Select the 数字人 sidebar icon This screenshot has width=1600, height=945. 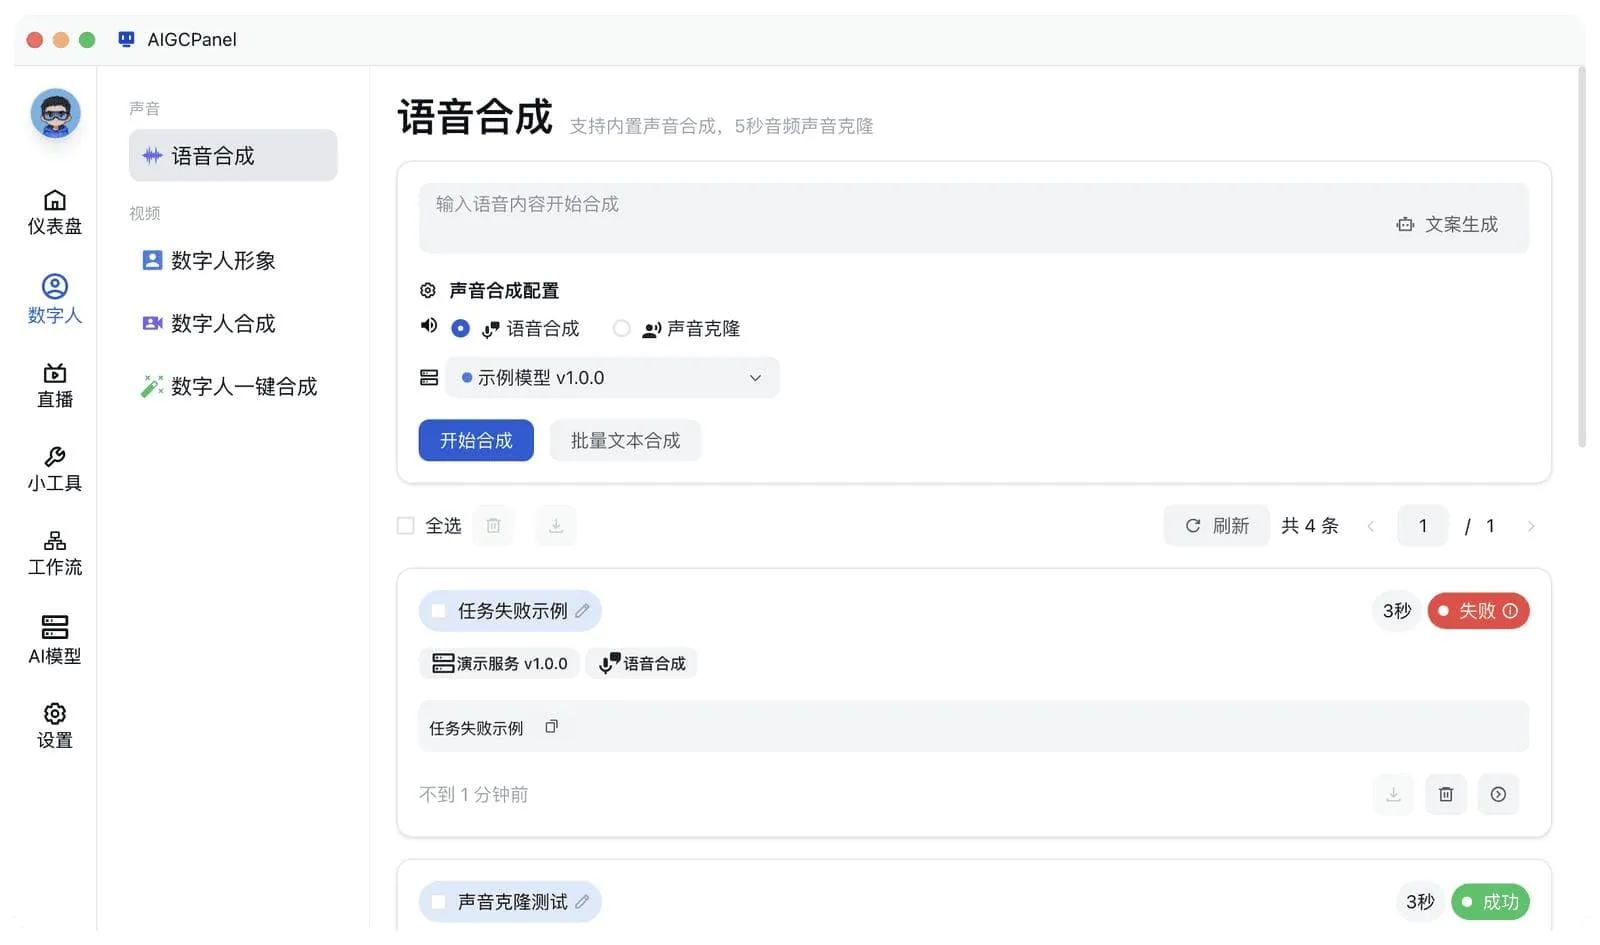coord(55,299)
